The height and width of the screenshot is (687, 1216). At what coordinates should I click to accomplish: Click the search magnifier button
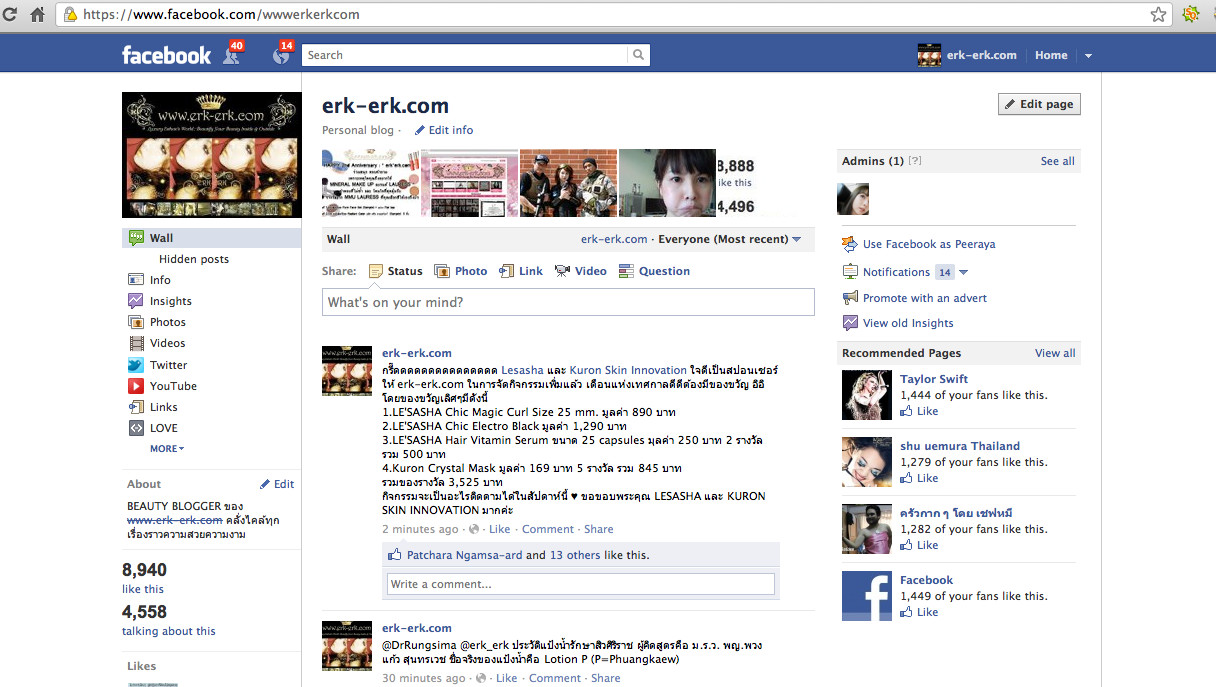click(639, 55)
